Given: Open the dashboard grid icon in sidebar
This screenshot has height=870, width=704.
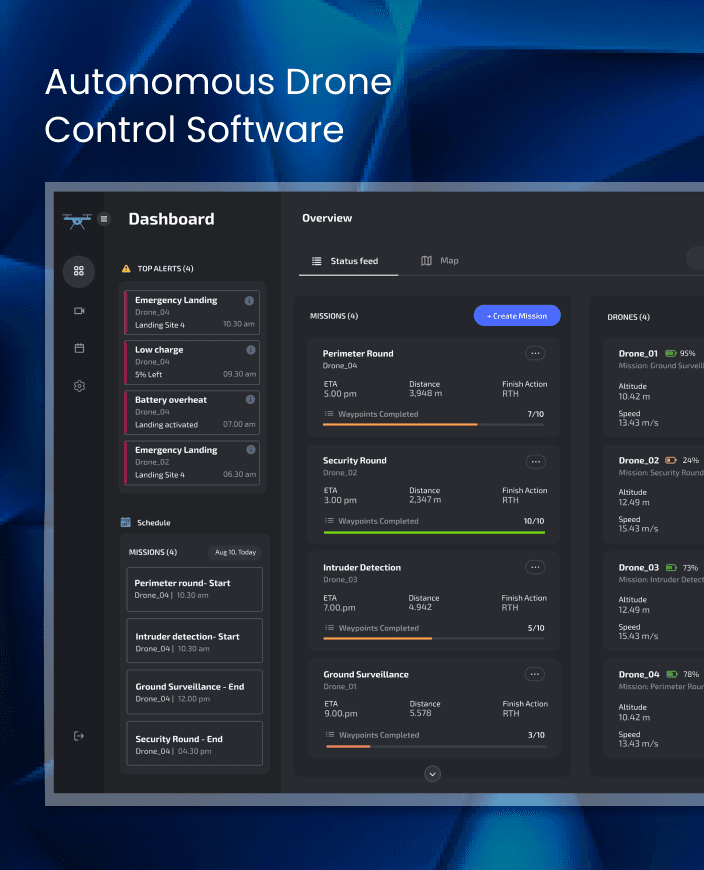Looking at the screenshot, I should pos(79,271).
